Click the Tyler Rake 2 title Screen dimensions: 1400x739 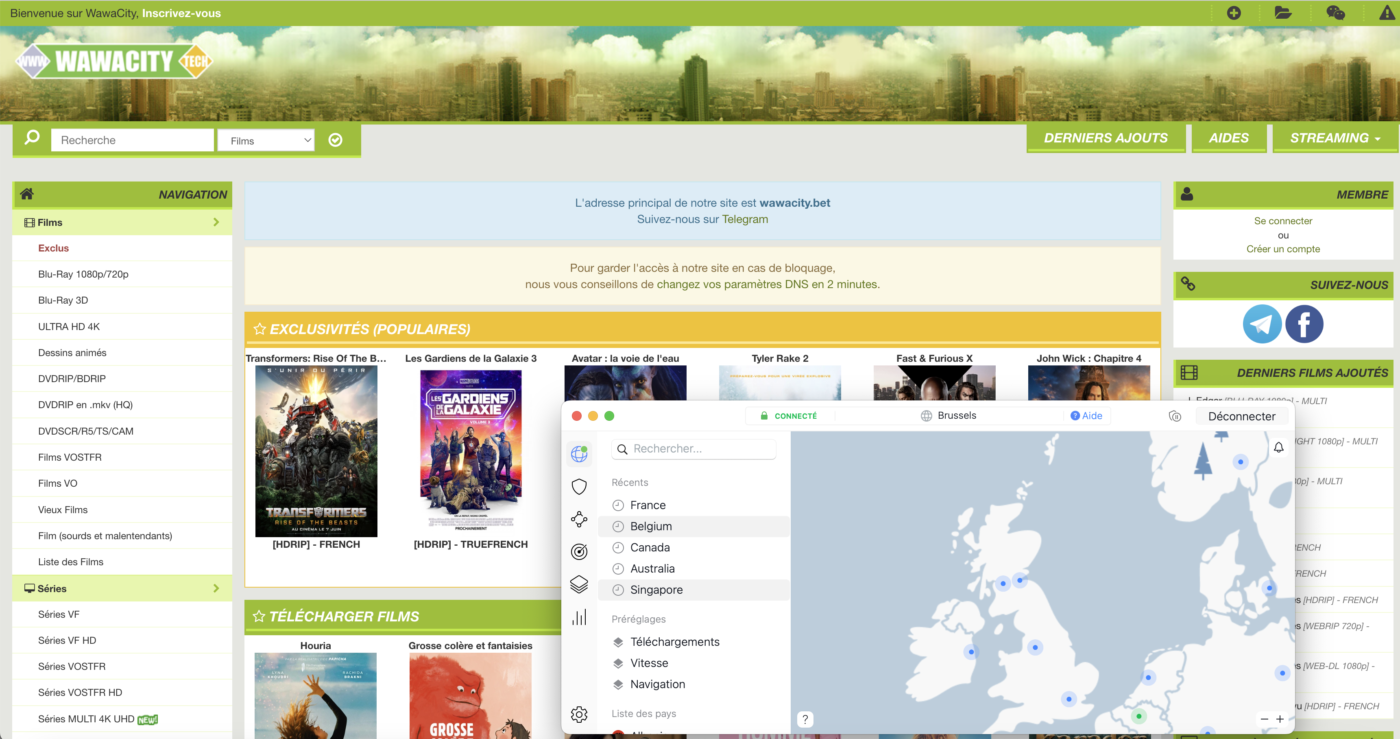click(780, 358)
